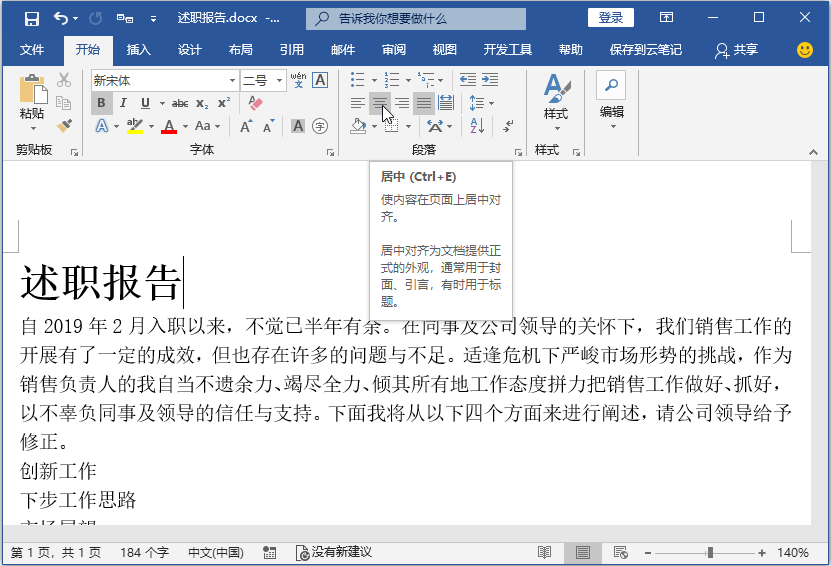The image size is (831, 566).
Task: Switch to the 开发工具 ribbon tab
Action: point(508,50)
